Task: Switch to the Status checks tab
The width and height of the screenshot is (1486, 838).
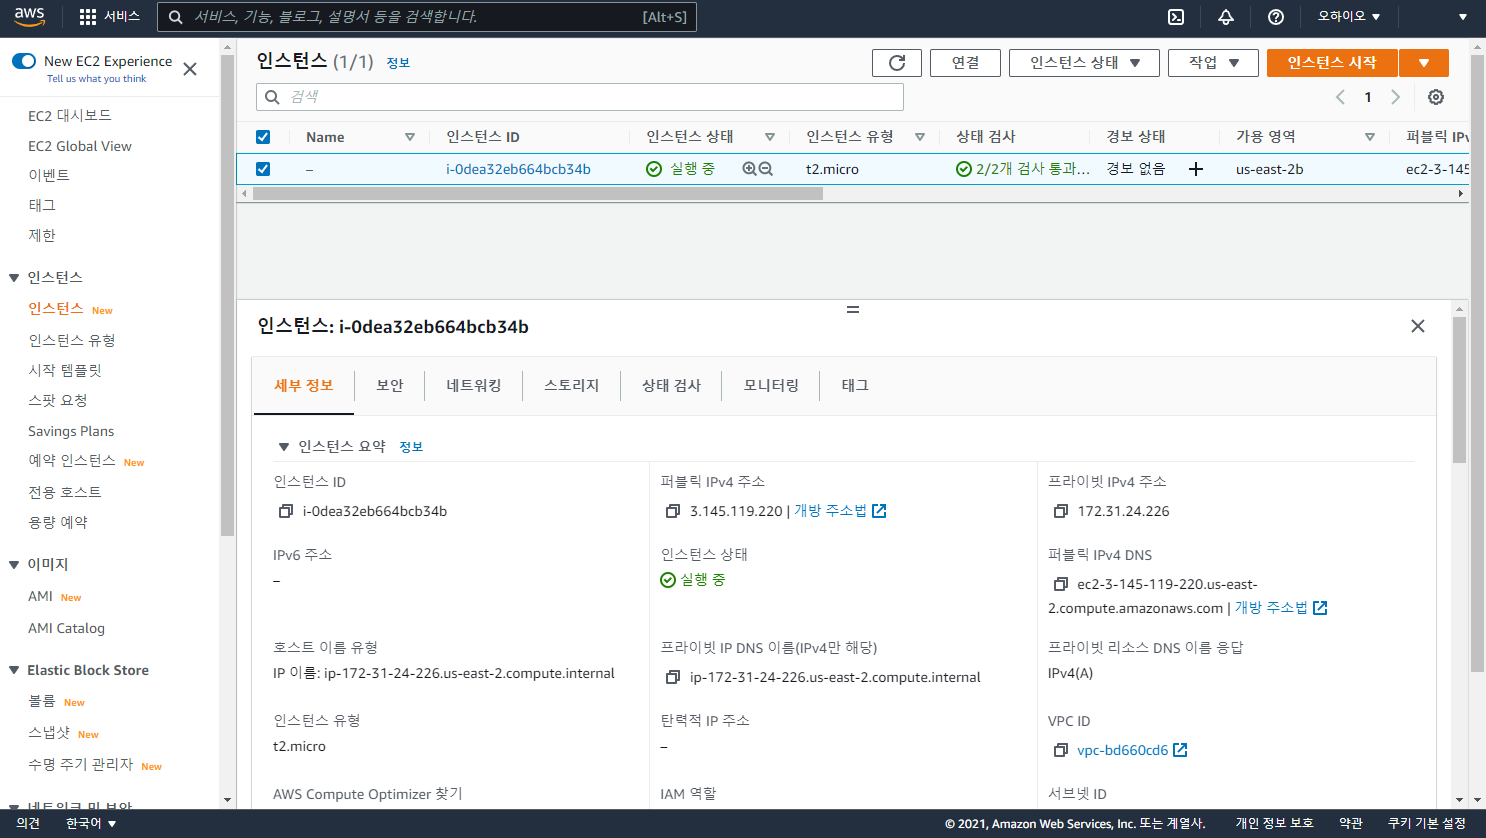Action: (672, 386)
